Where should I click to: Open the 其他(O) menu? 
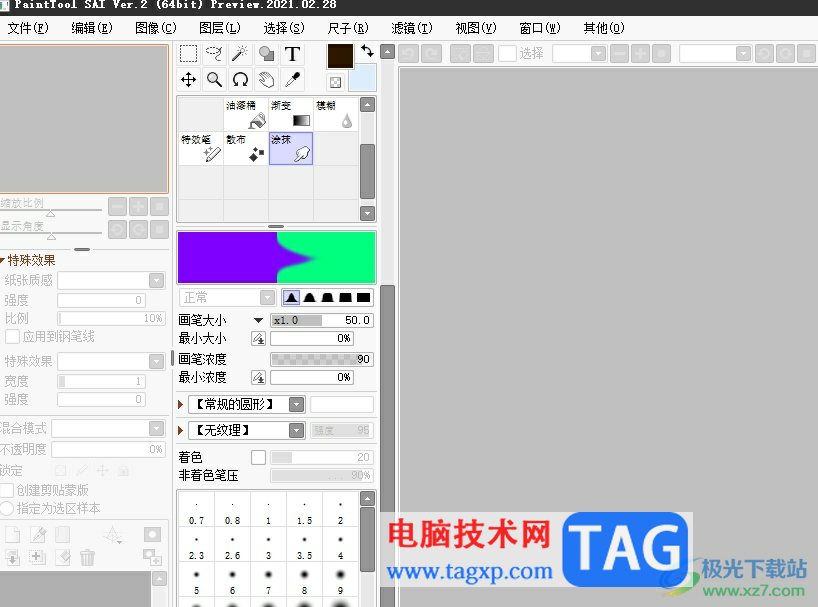[x=604, y=28]
